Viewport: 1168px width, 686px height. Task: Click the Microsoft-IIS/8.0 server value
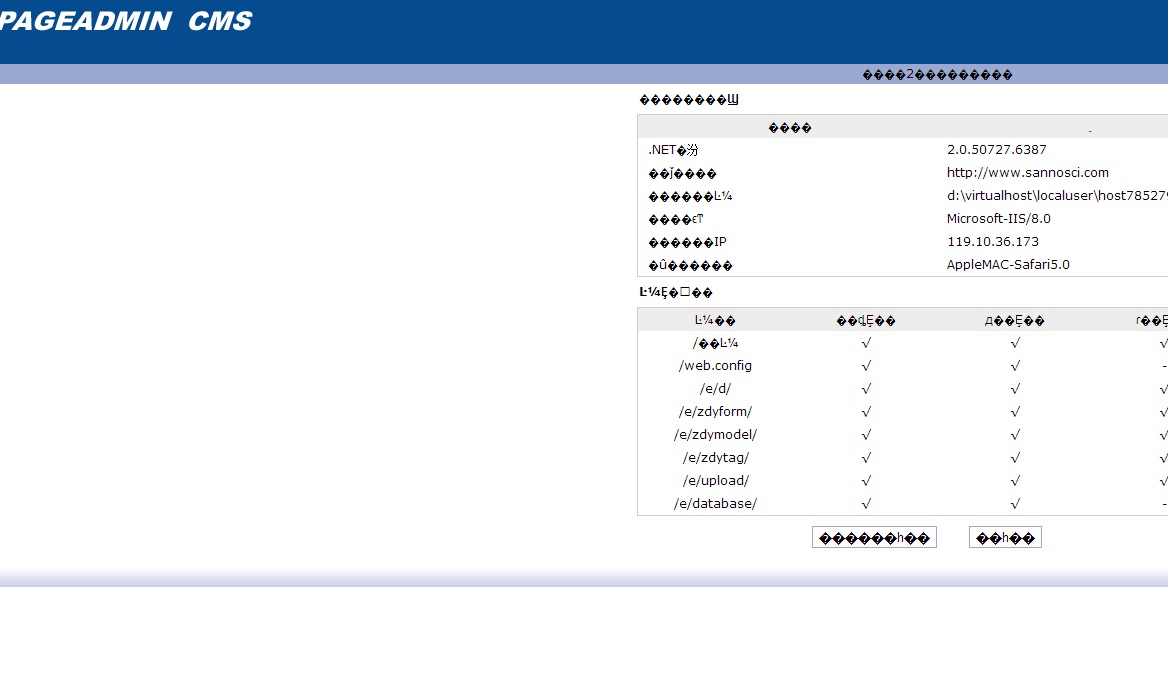point(998,219)
